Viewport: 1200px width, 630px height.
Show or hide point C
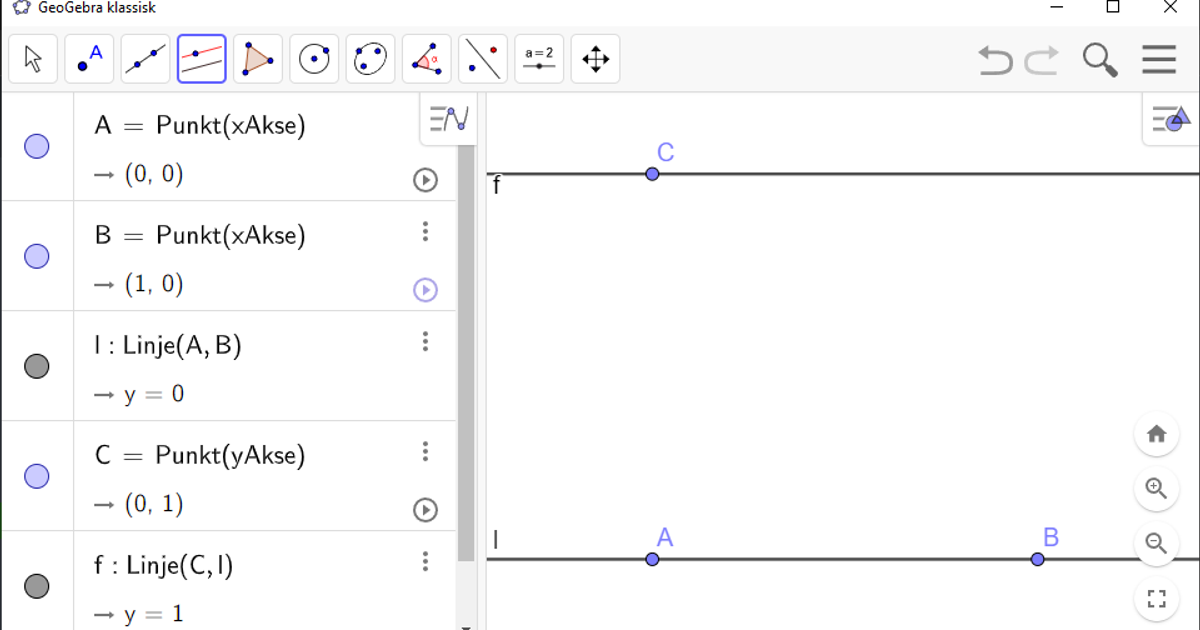tap(37, 476)
